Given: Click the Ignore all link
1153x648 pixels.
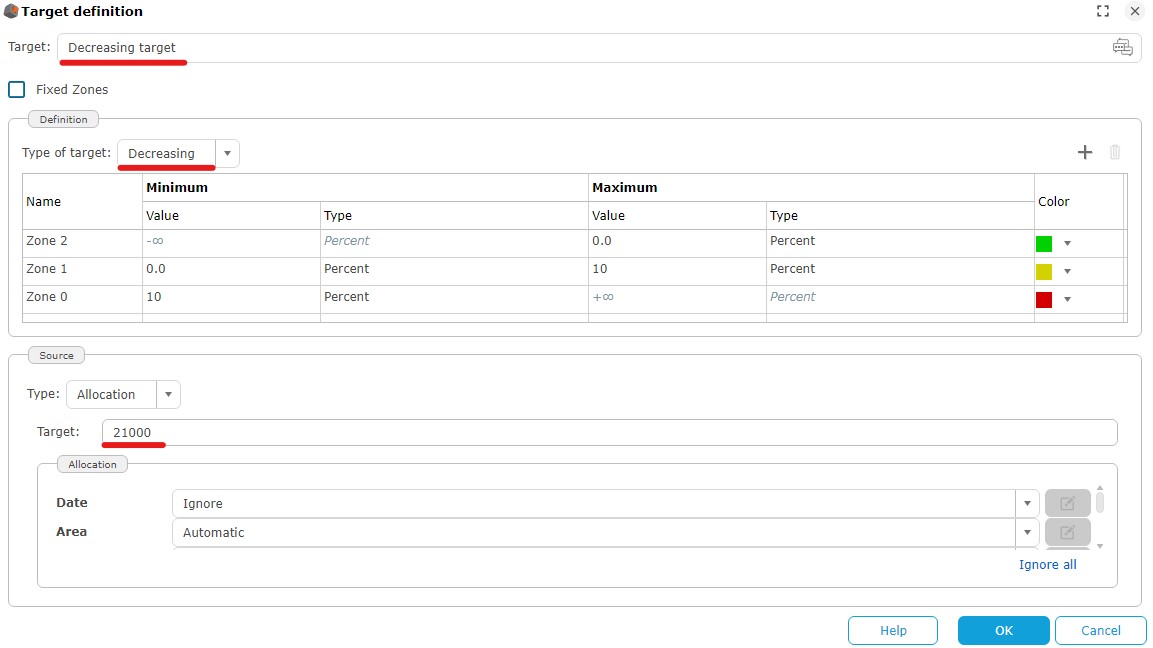Looking at the screenshot, I should pos(1047,564).
